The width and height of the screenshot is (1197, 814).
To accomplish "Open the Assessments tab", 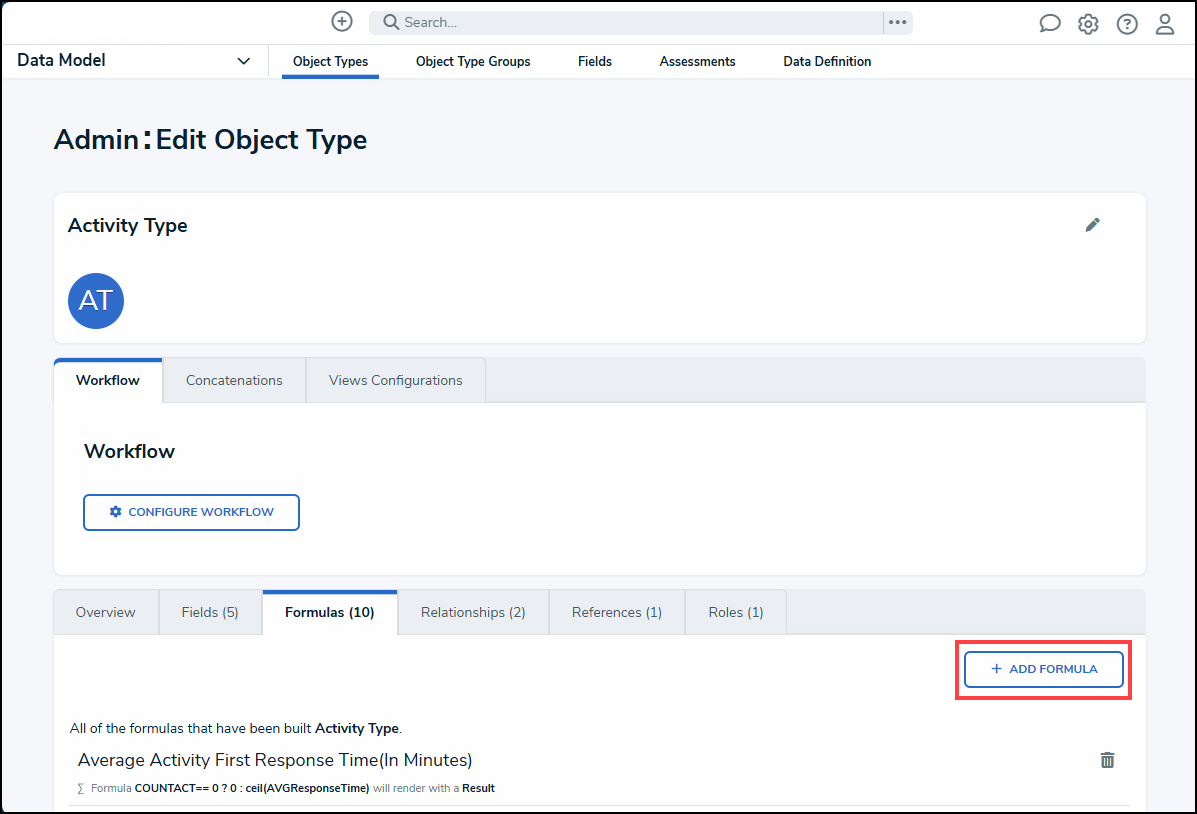I will click(697, 62).
